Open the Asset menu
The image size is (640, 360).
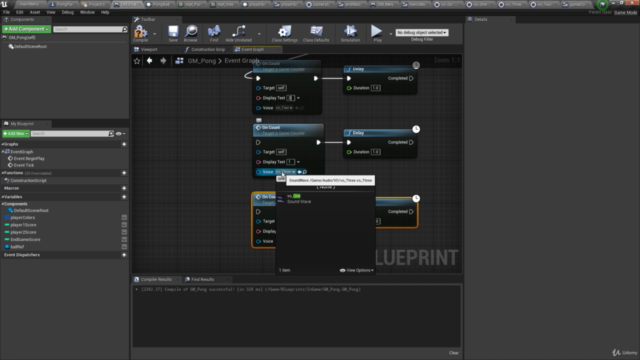point(35,12)
